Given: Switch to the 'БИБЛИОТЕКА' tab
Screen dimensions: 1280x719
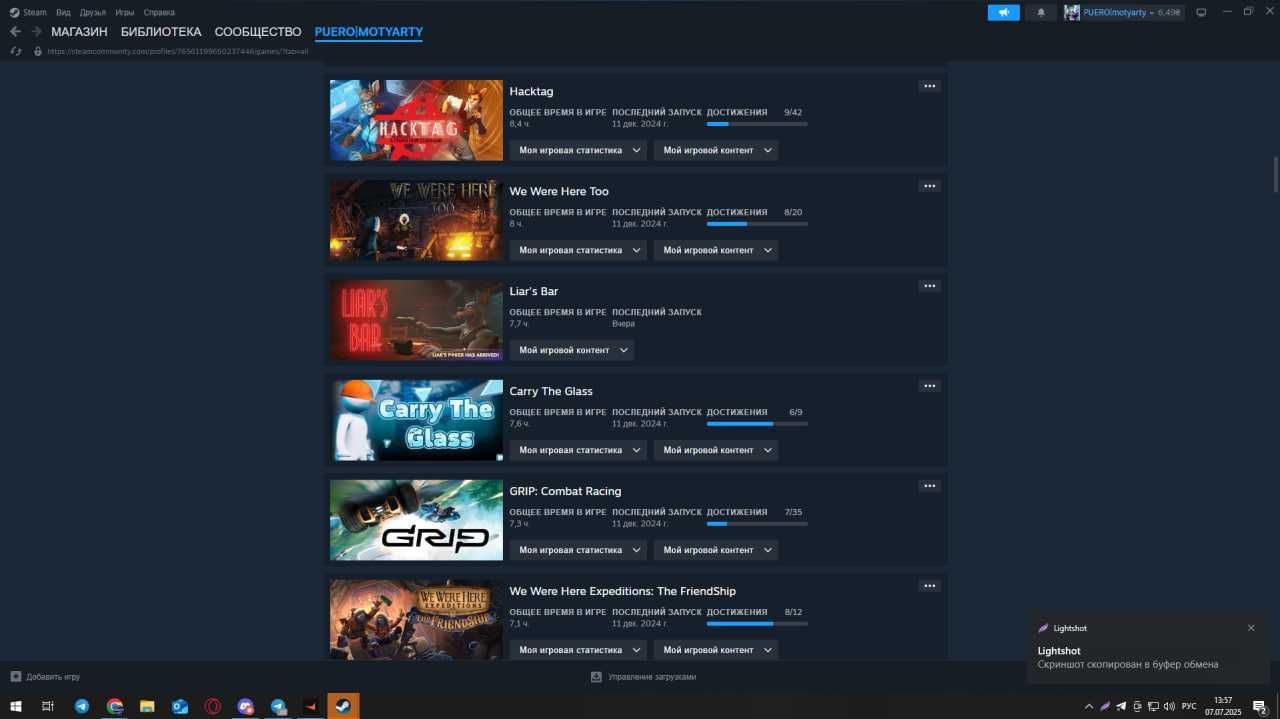Looking at the screenshot, I should 161,32.
